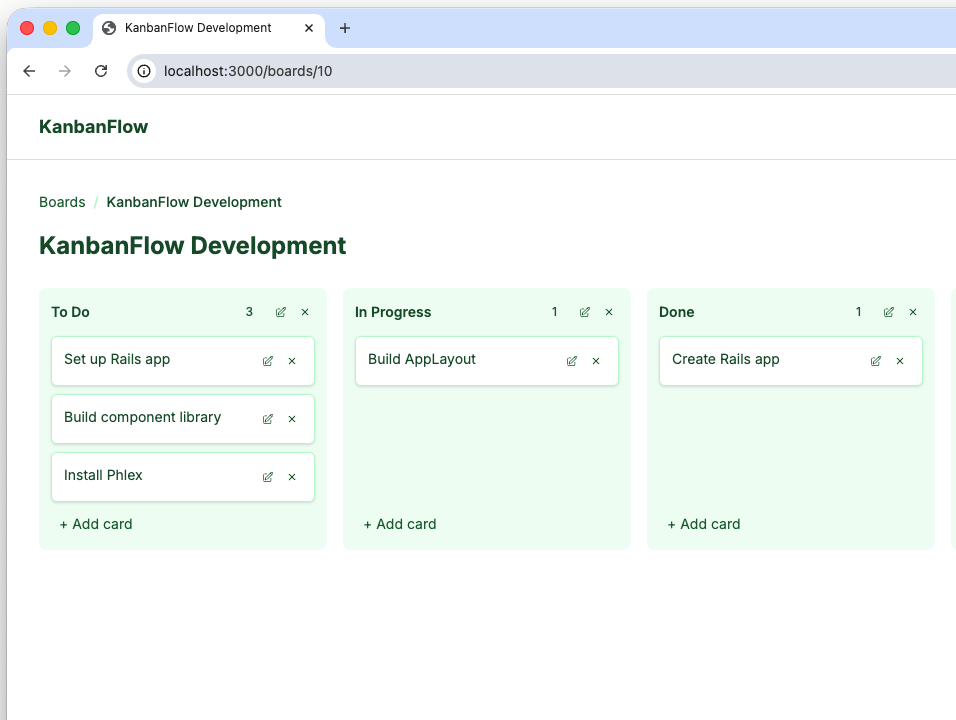The height and width of the screenshot is (720, 956).
Task: Open the KanbanFlow home logo link
Action: [x=93, y=127]
